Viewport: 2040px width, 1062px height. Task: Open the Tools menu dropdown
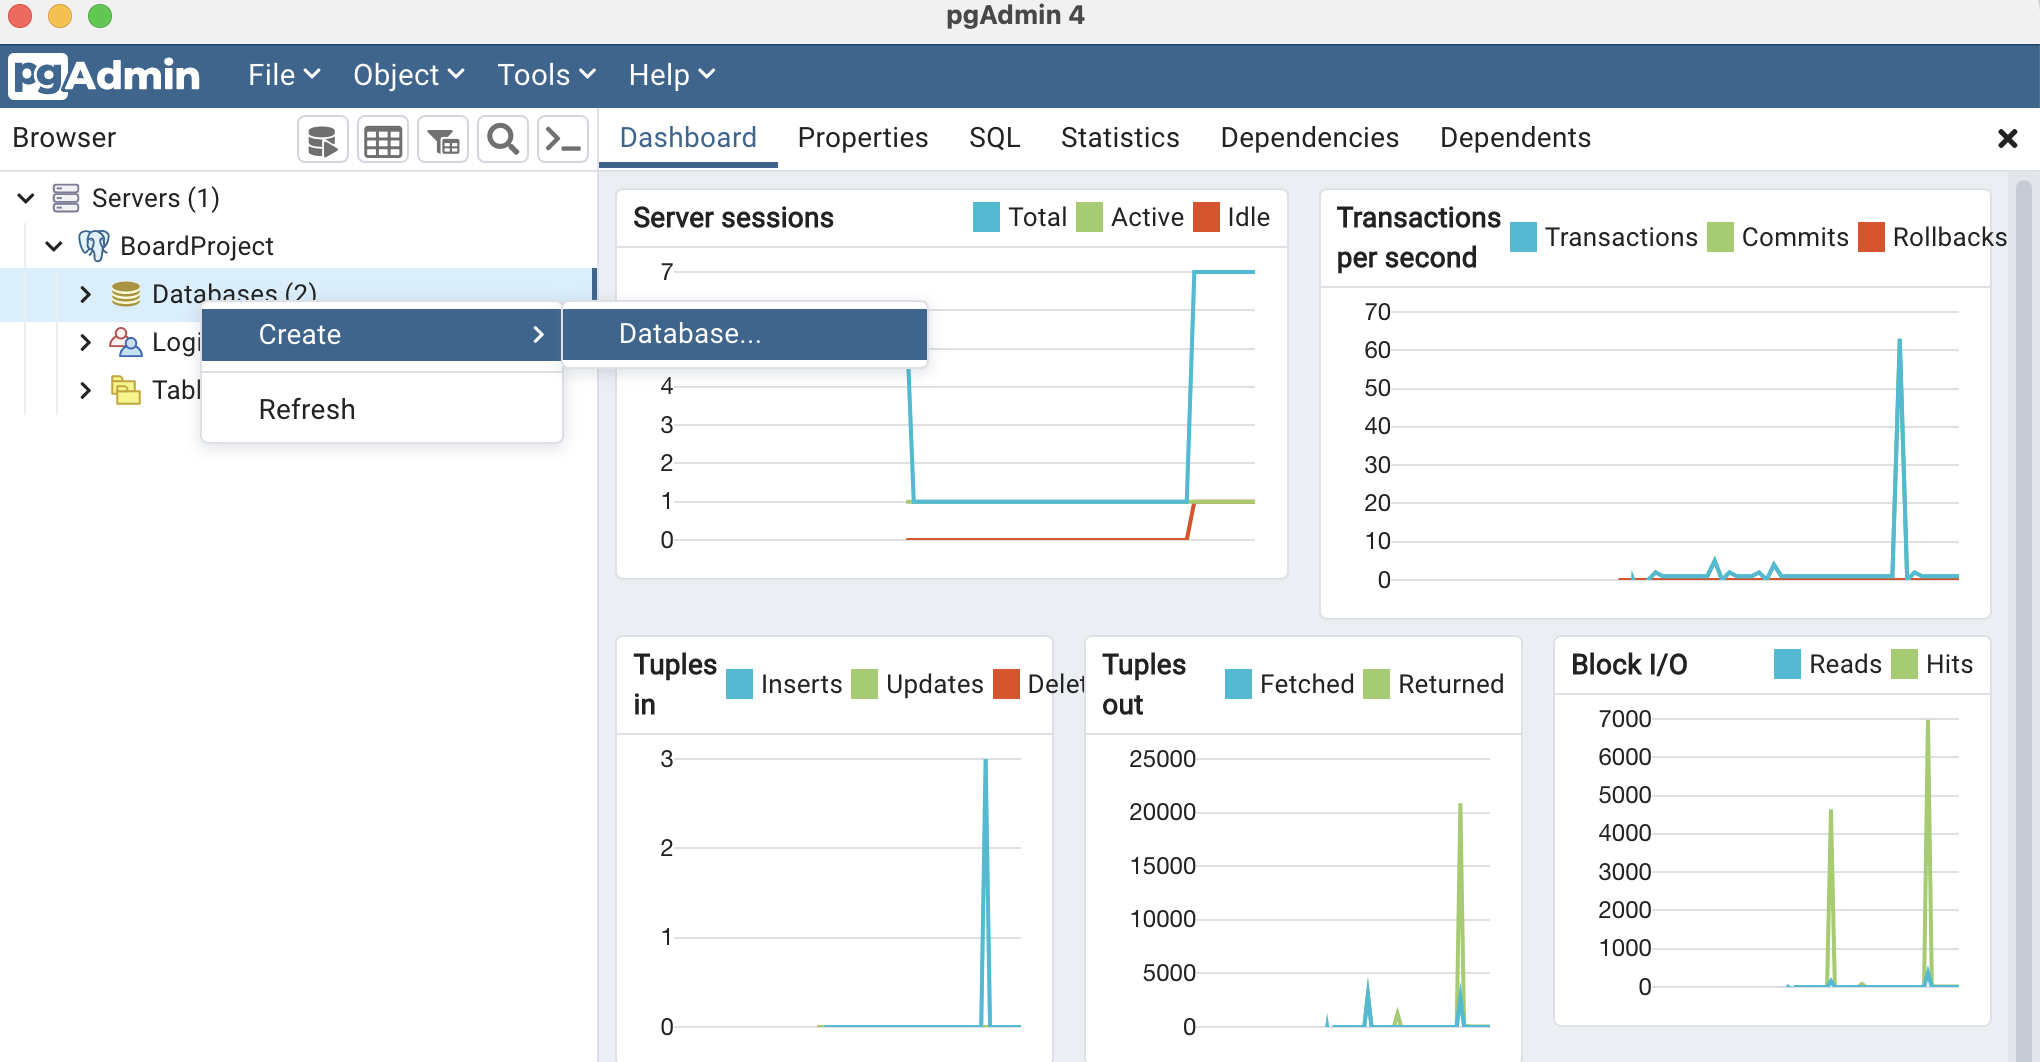click(546, 75)
